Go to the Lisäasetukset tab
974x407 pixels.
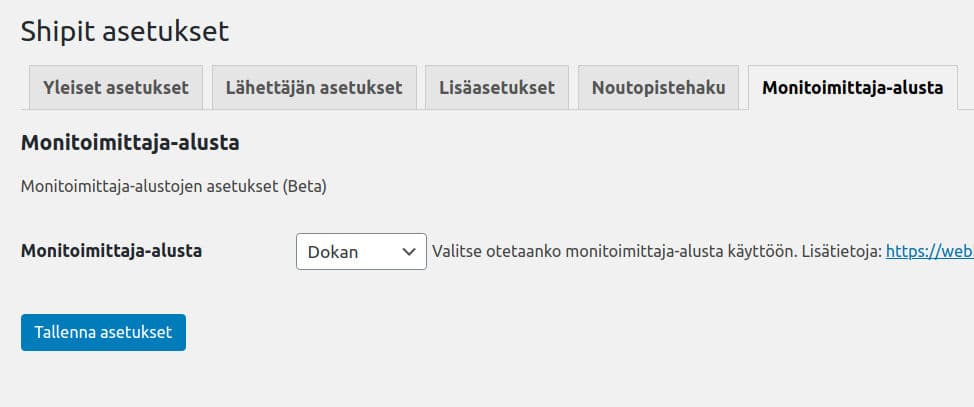[x=497, y=88]
